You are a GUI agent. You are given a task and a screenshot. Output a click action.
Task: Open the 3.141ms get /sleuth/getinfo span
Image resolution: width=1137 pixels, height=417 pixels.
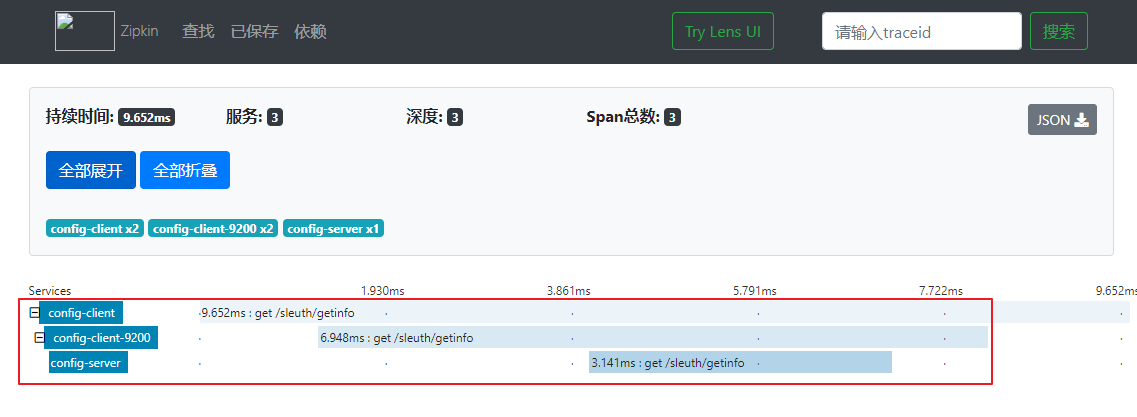point(740,362)
